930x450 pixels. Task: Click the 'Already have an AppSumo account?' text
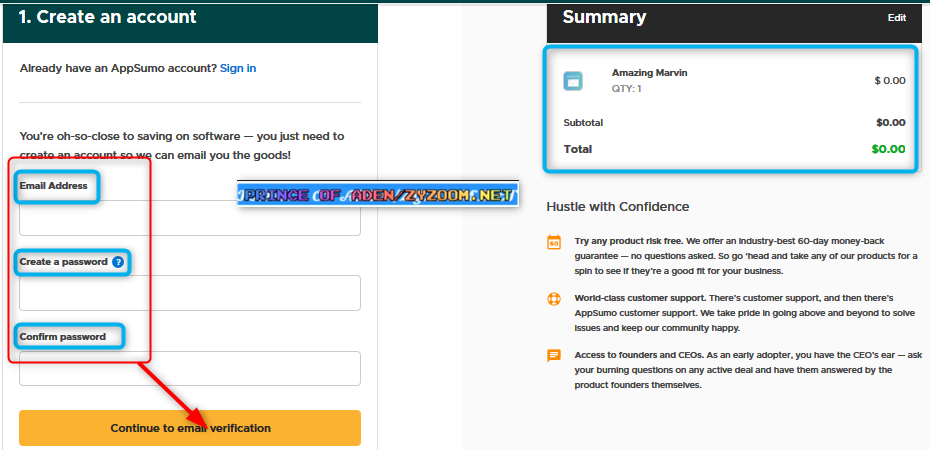(x=119, y=68)
